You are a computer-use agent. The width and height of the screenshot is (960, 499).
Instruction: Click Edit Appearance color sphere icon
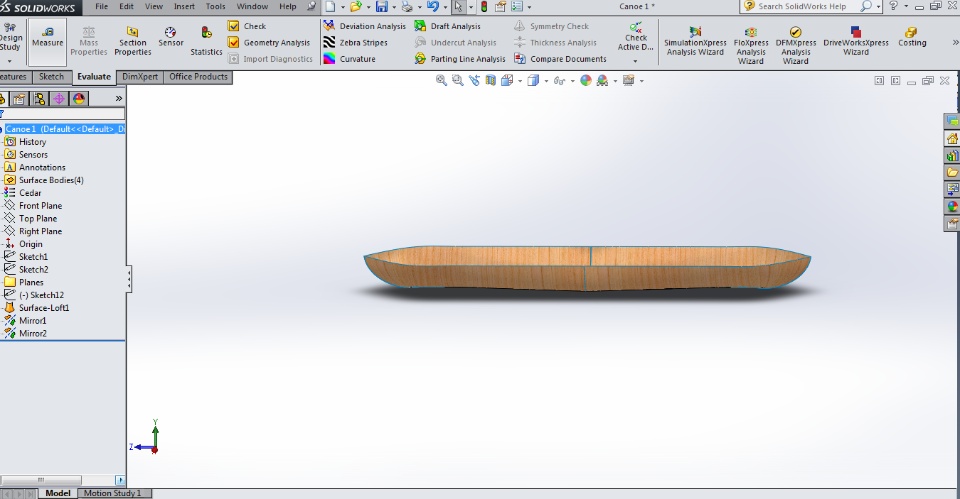pyautogui.click(x=586, y=80)
